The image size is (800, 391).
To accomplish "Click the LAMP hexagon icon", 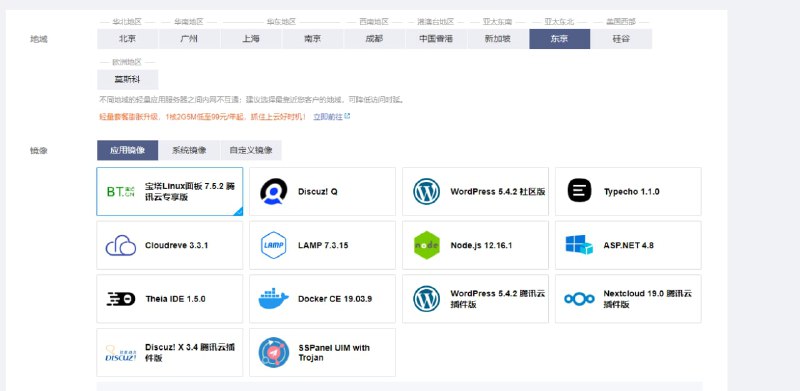I will click(273, 245).
